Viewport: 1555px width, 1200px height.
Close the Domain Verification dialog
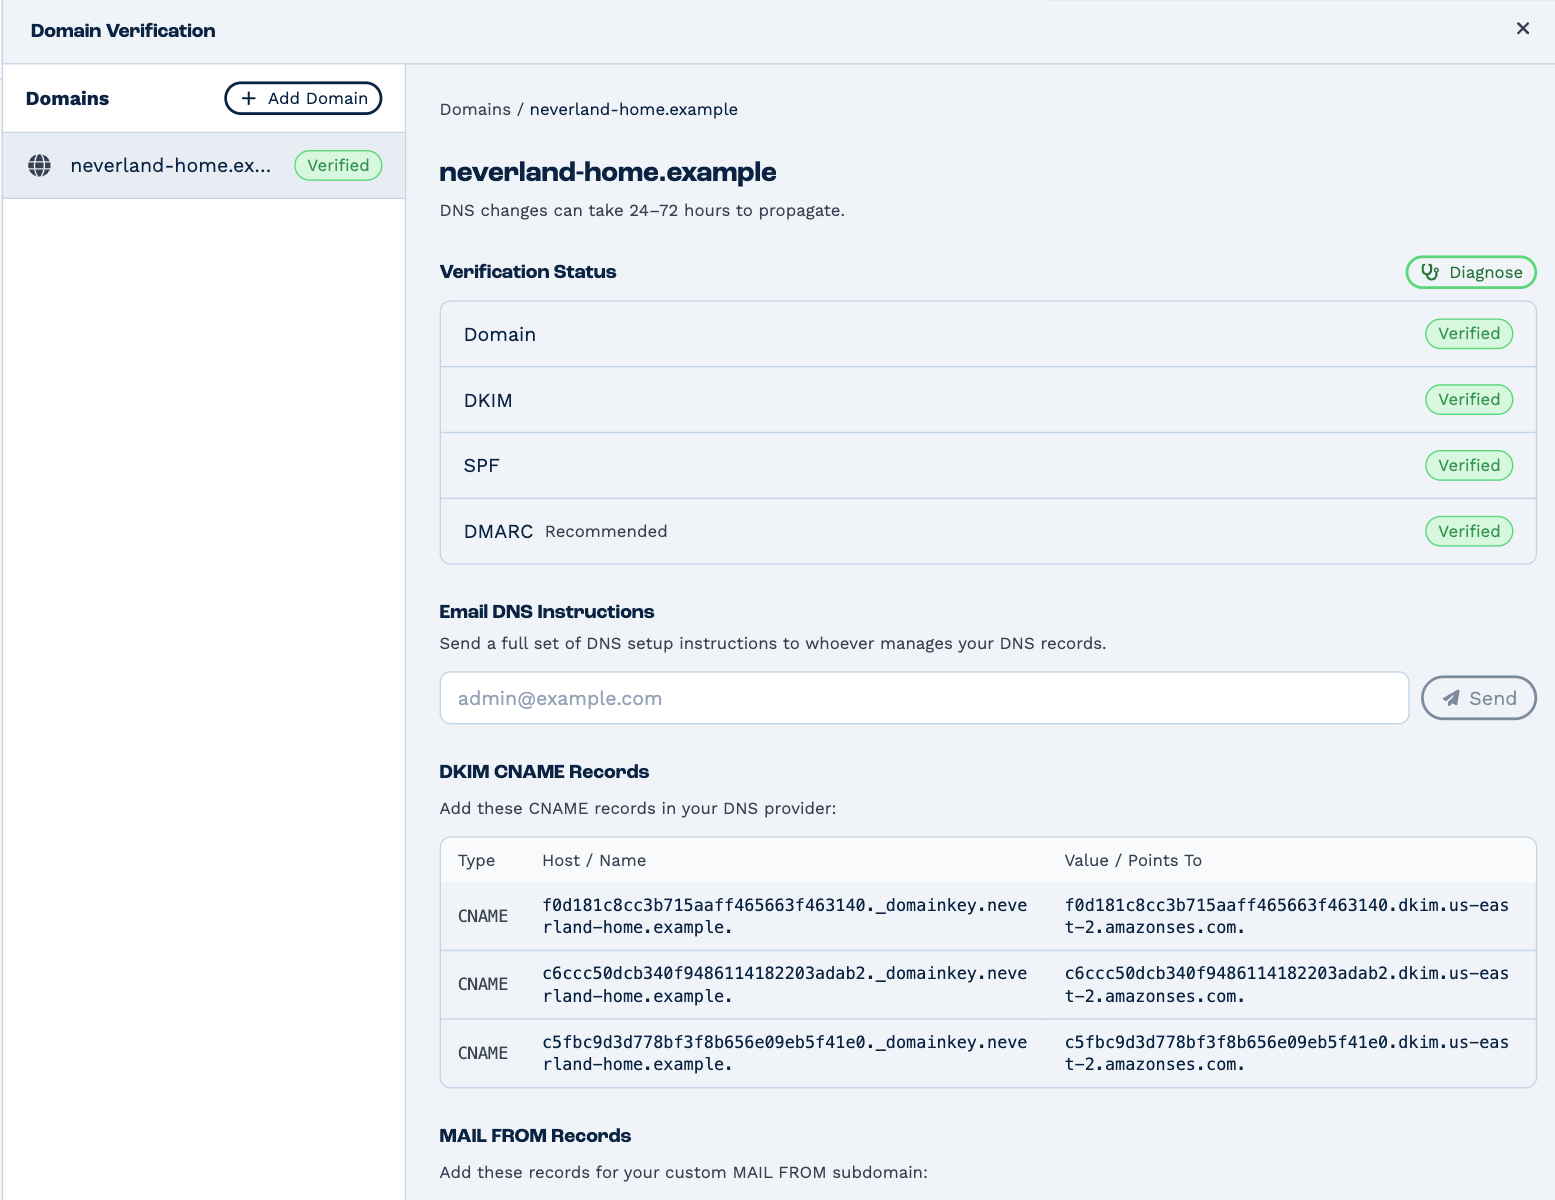(1523, 29)
